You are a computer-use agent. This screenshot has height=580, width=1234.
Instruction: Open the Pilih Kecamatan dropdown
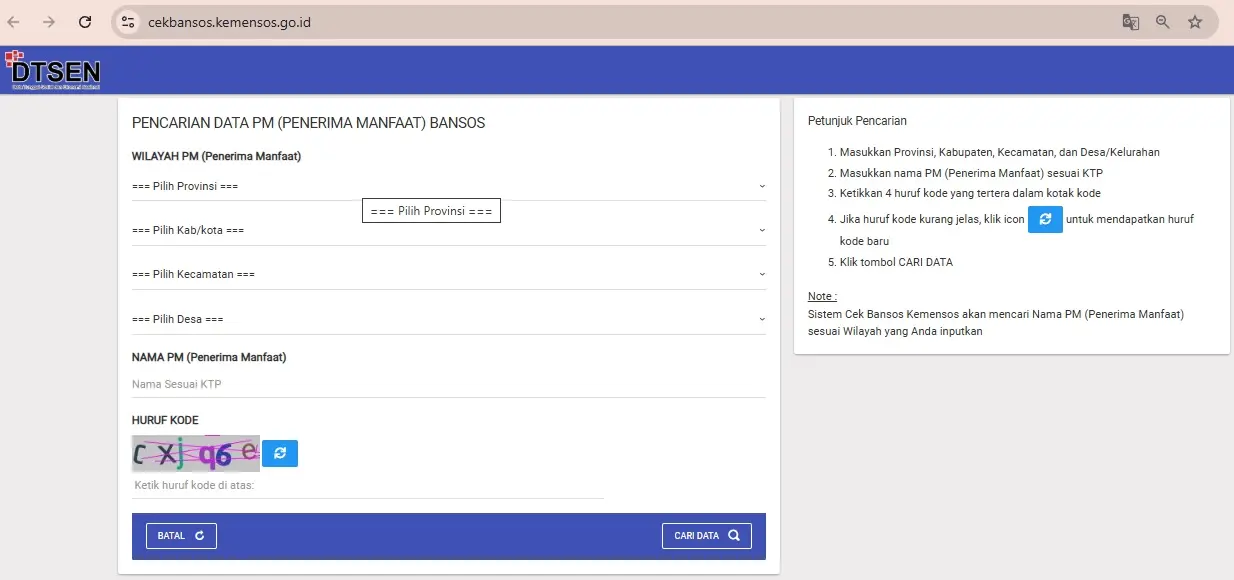point(448,274)
